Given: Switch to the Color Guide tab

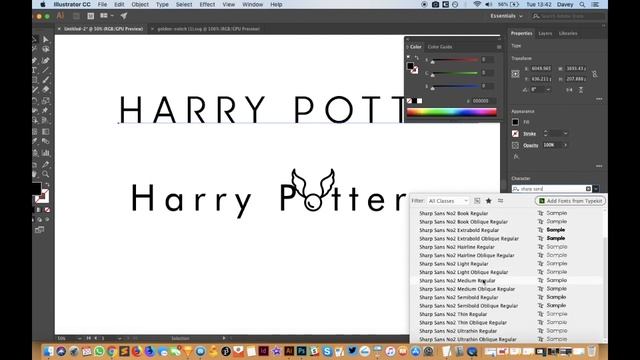Looking at the screenshot, I should (x=440, y=47).
